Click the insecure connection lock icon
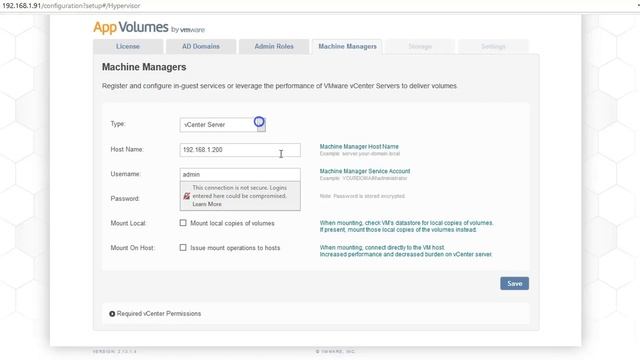The width and height of the screenshot is (640, 360). point(187,196)
